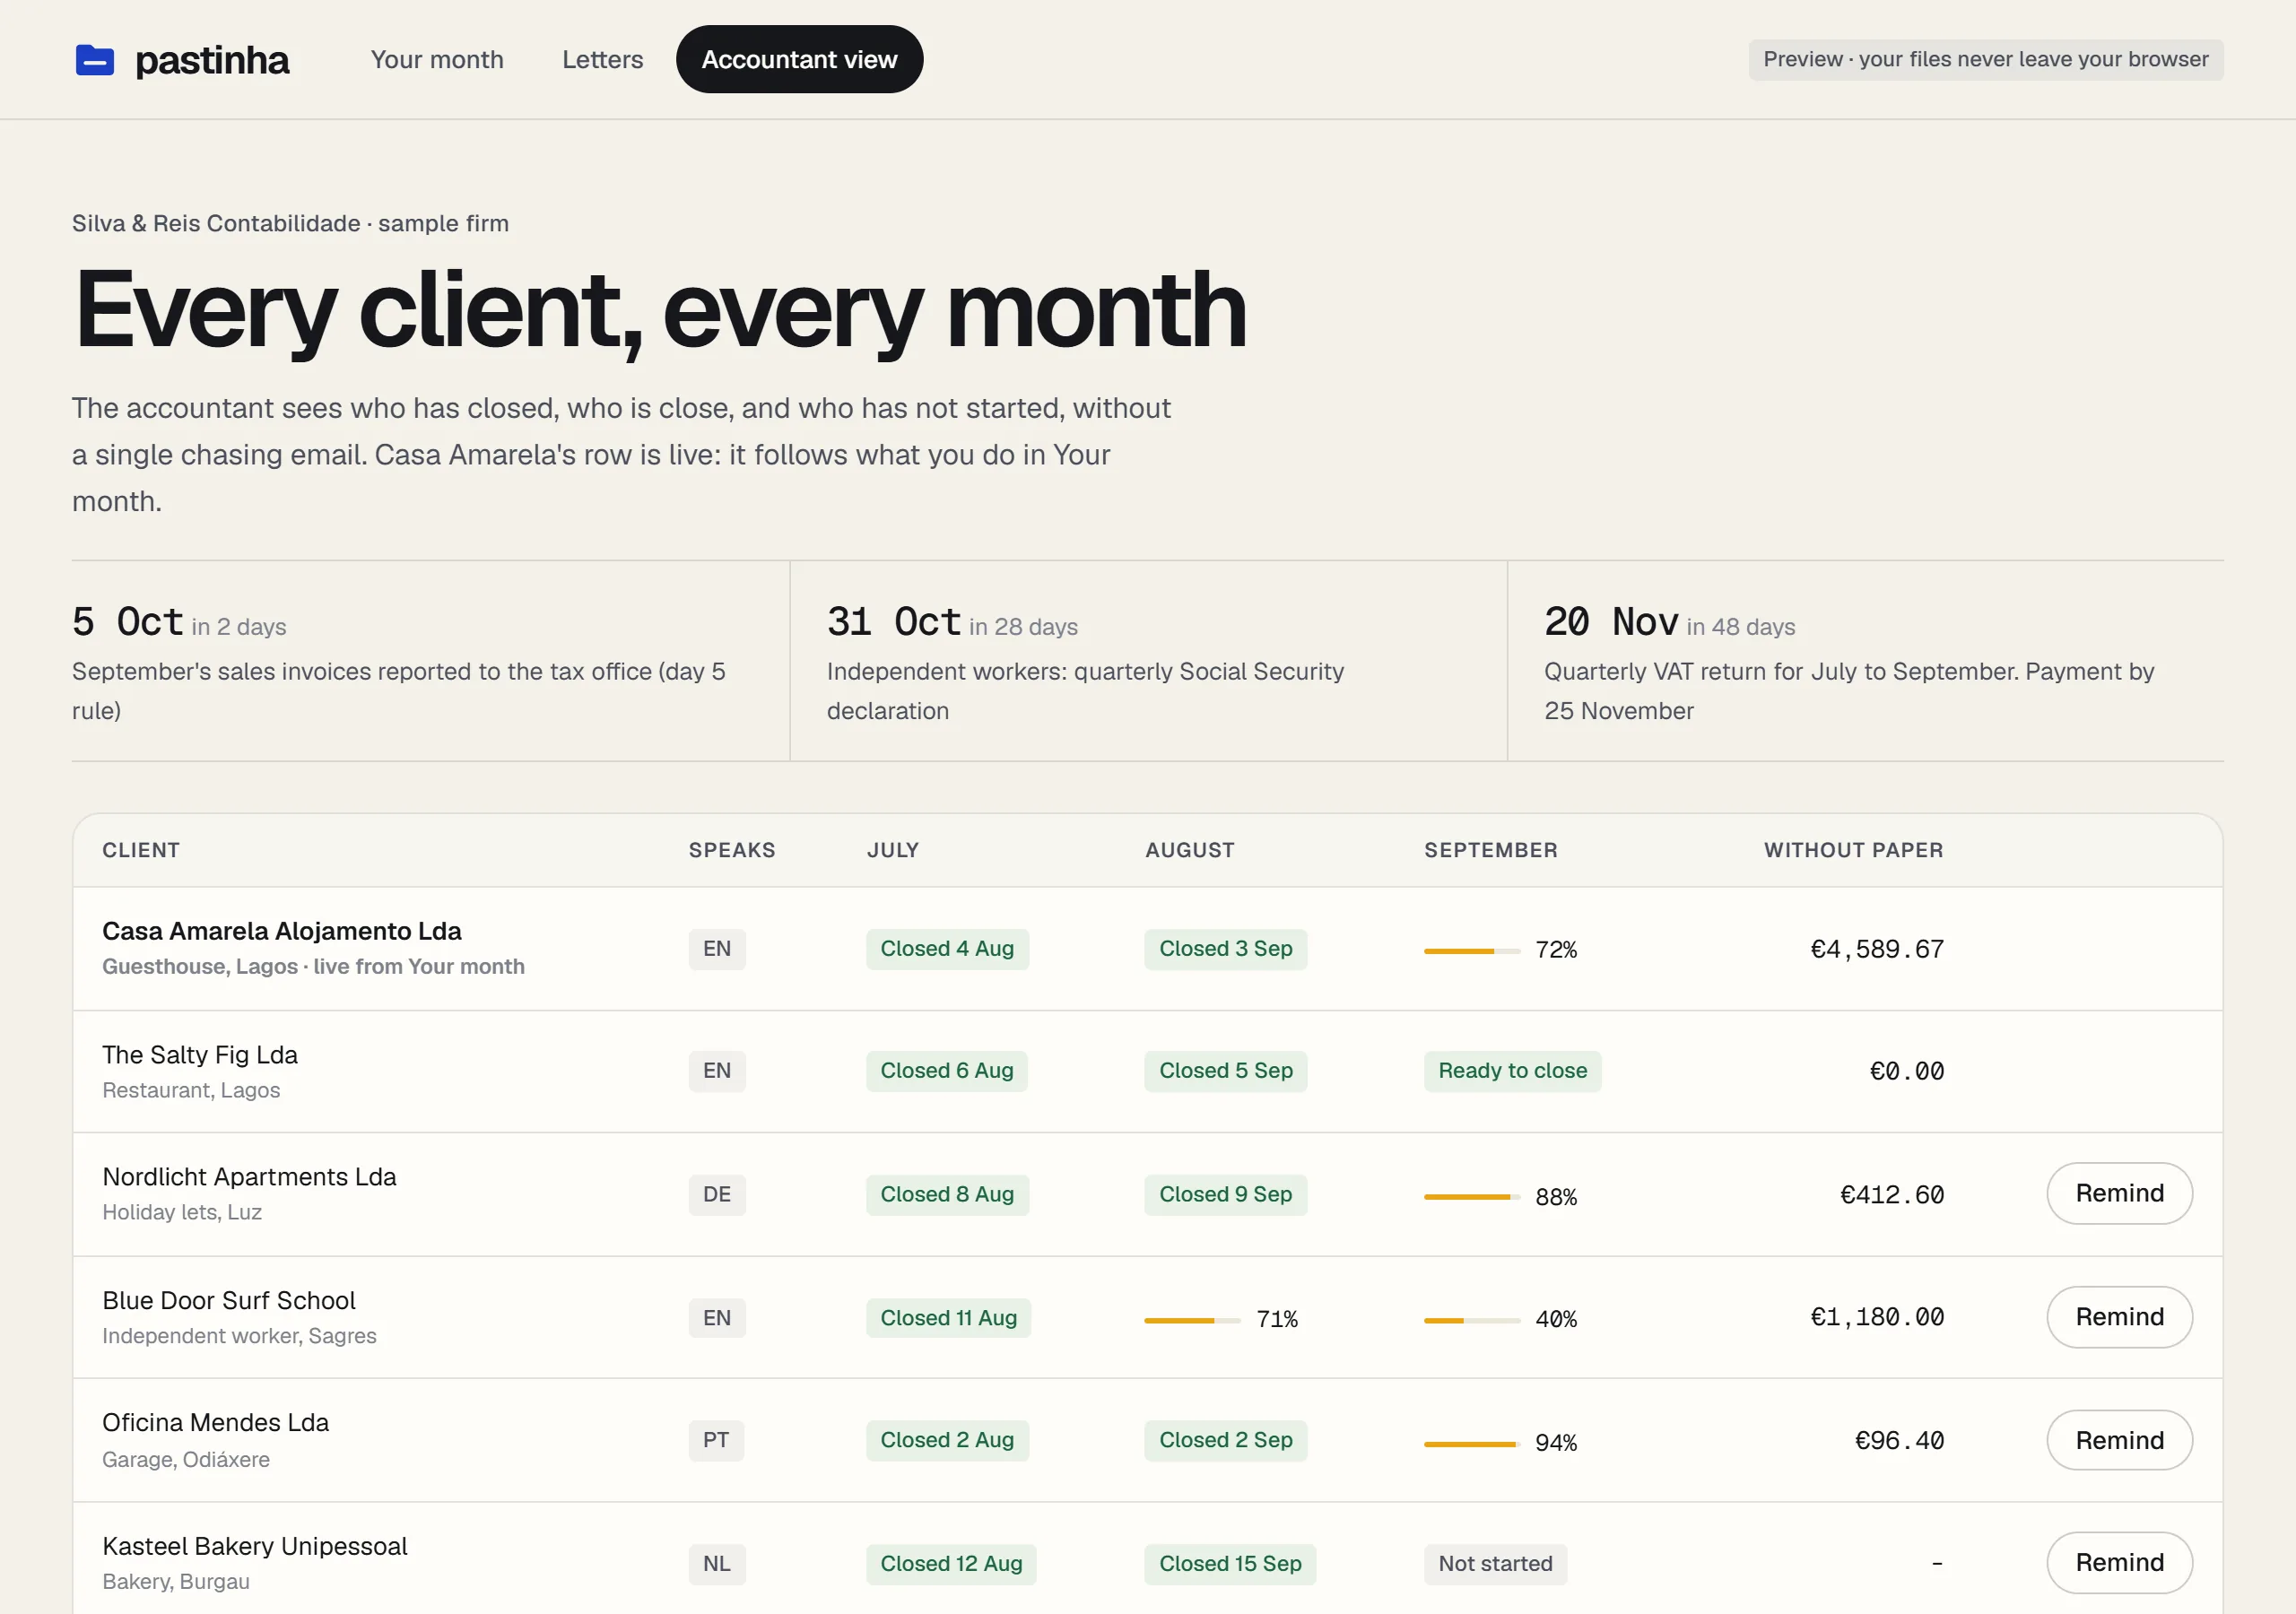Open the 20 Nov deadline card

pos(1866,661)
